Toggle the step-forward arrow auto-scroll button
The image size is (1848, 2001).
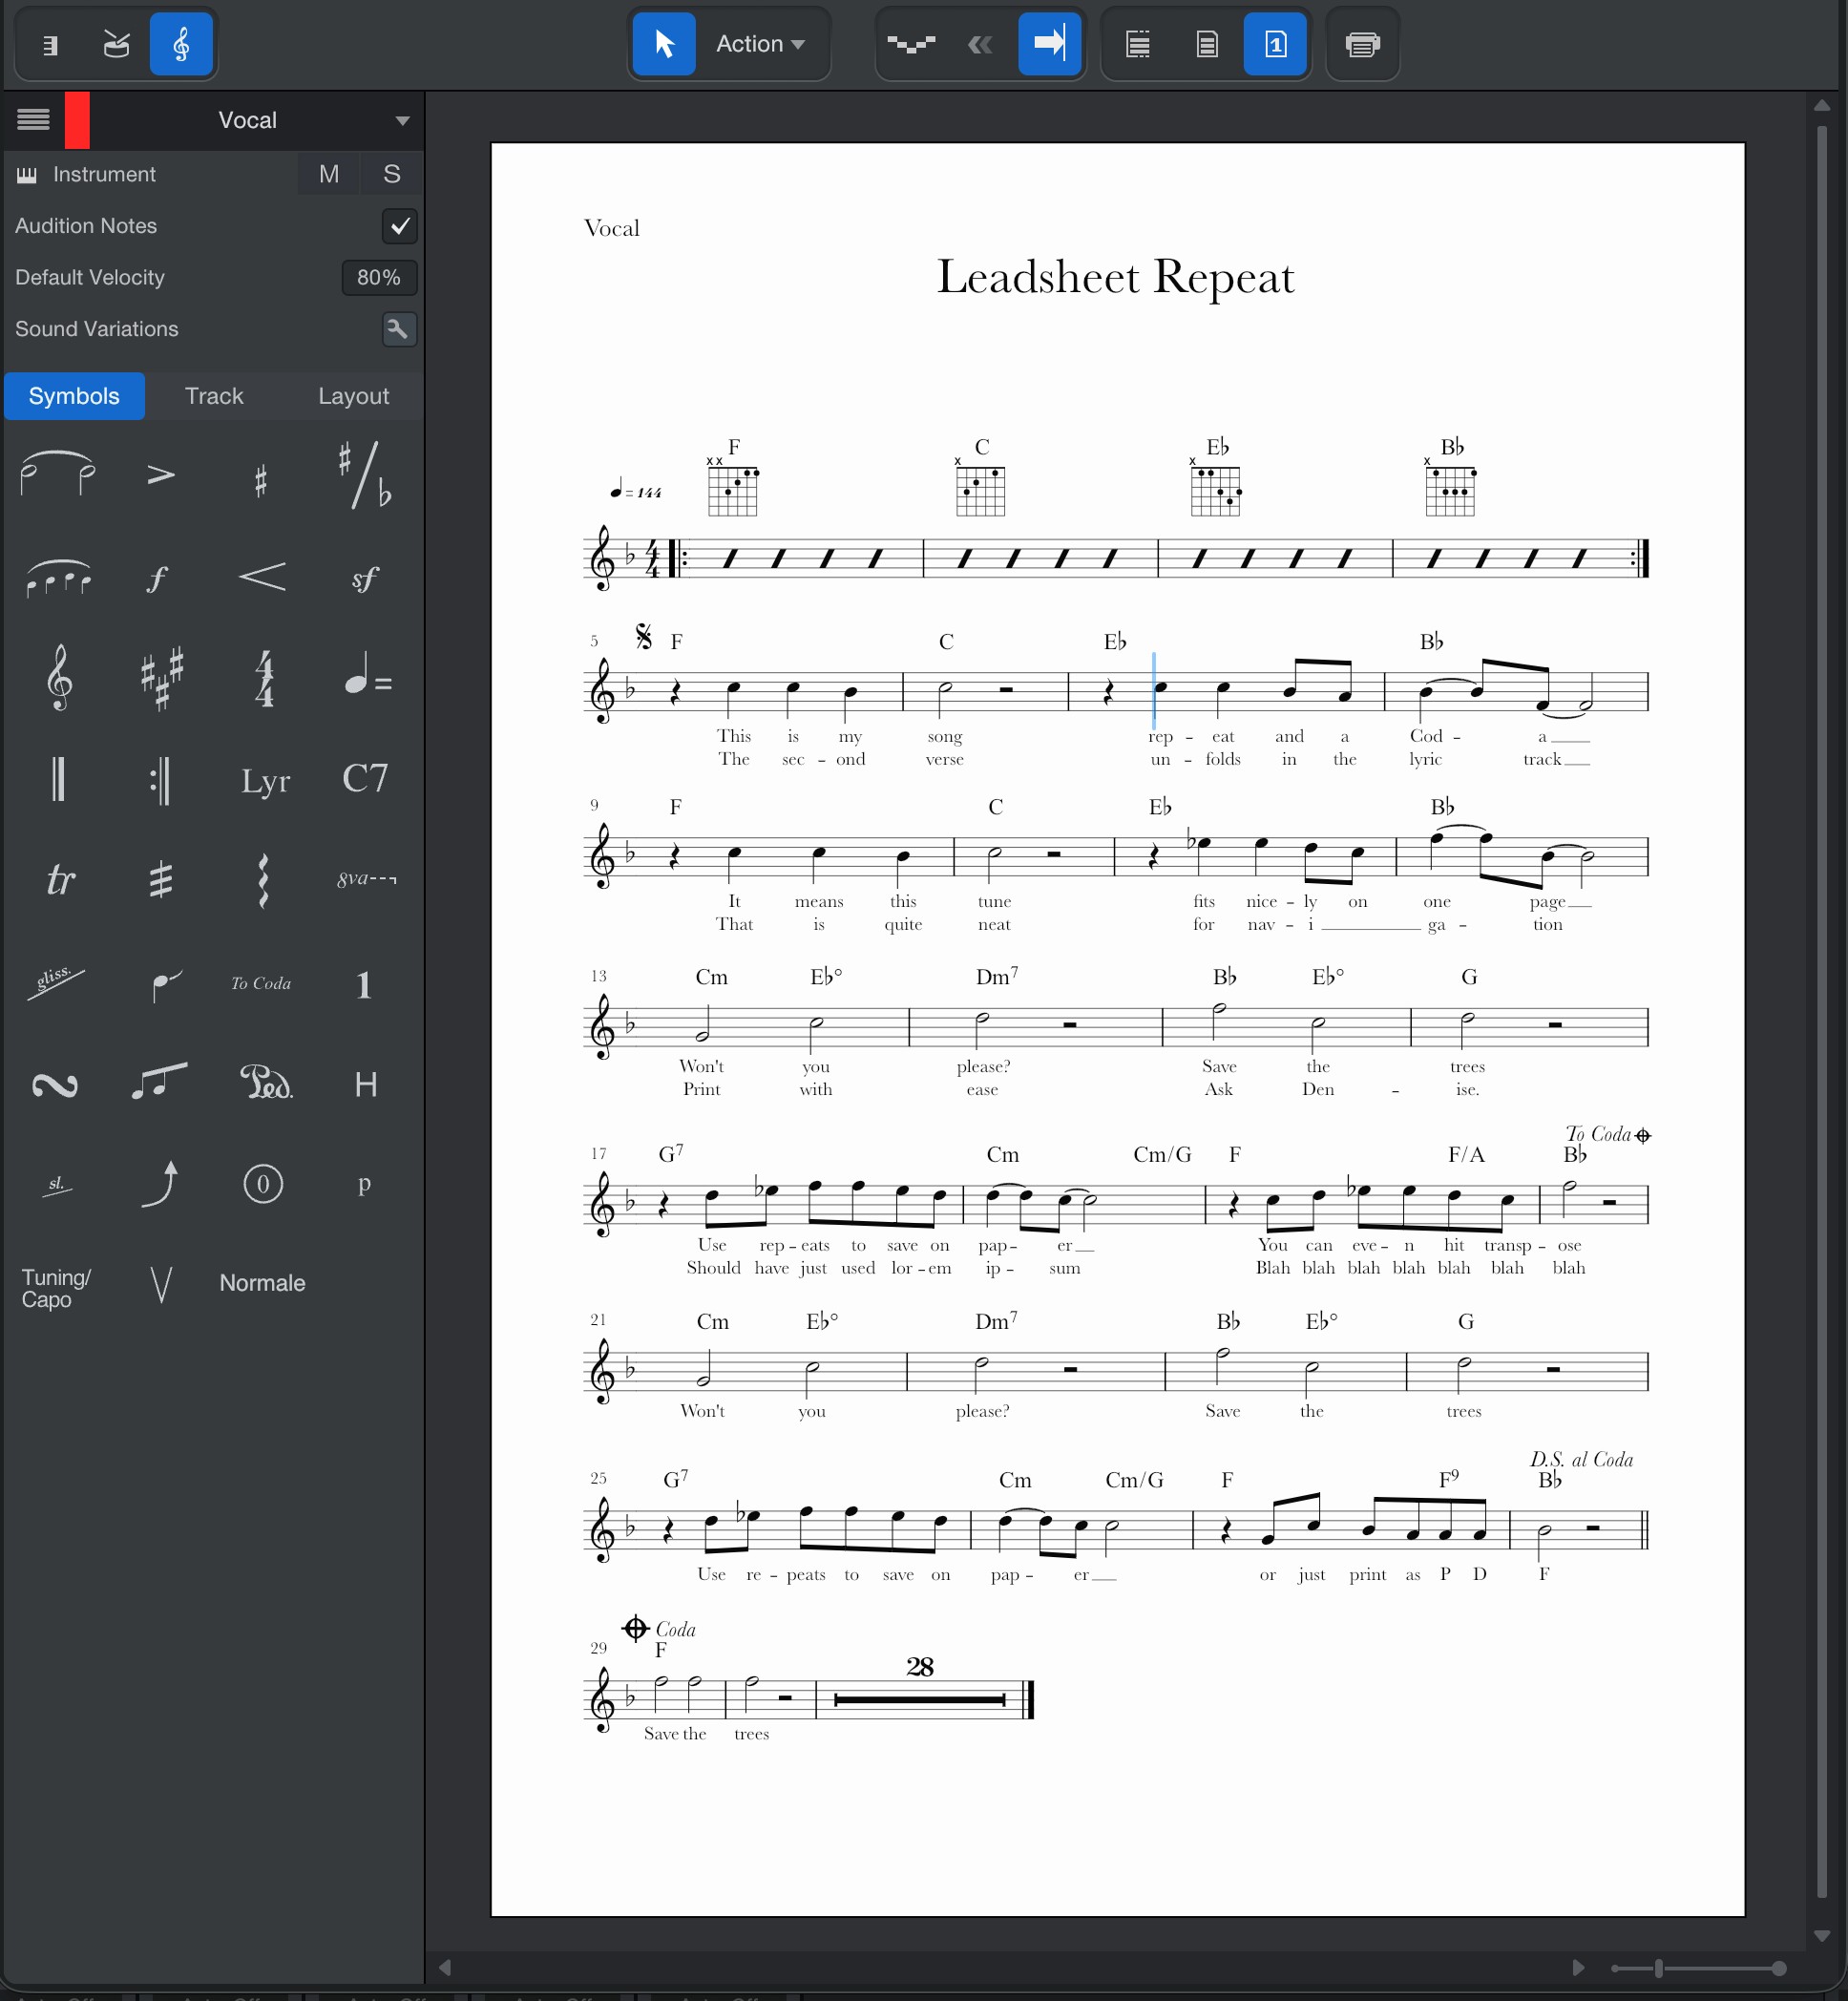[x=1049, y=44]
